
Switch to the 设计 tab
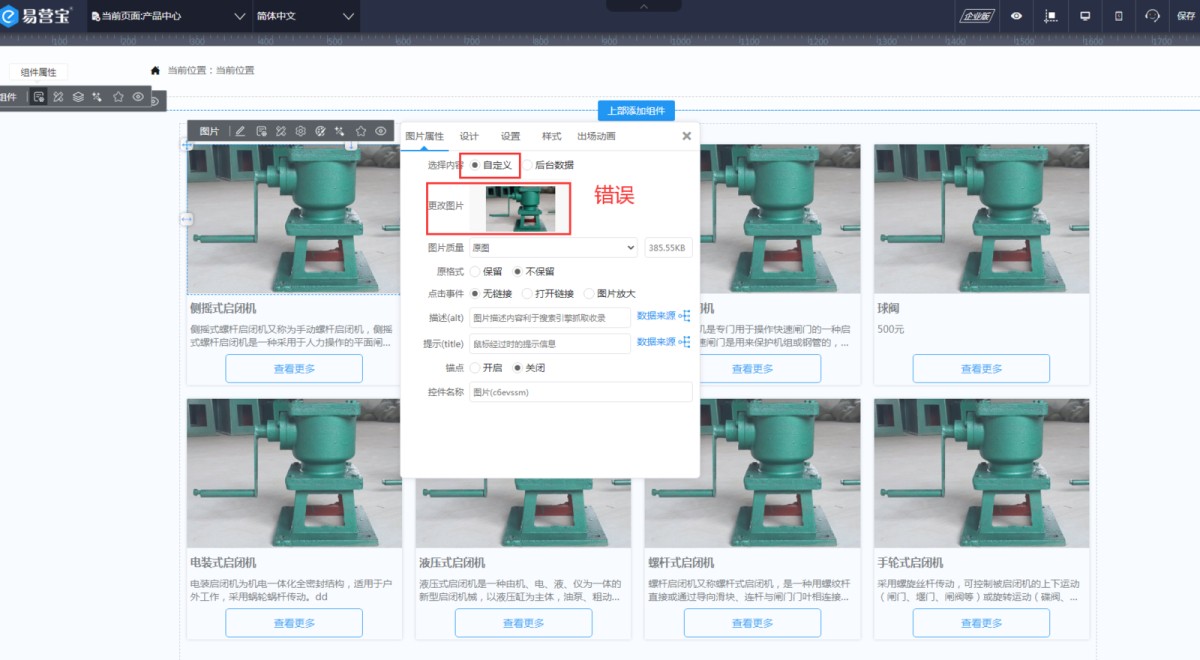click(469, 136)
